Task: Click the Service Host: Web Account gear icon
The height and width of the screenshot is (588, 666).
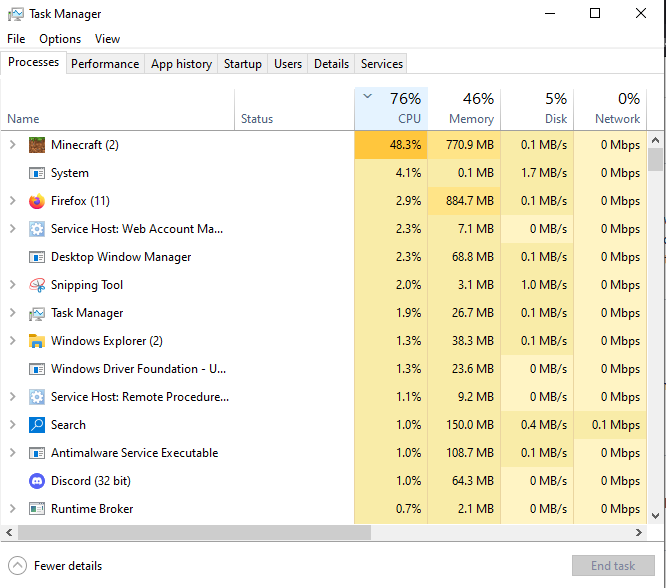Action: [x=37, y=229]
